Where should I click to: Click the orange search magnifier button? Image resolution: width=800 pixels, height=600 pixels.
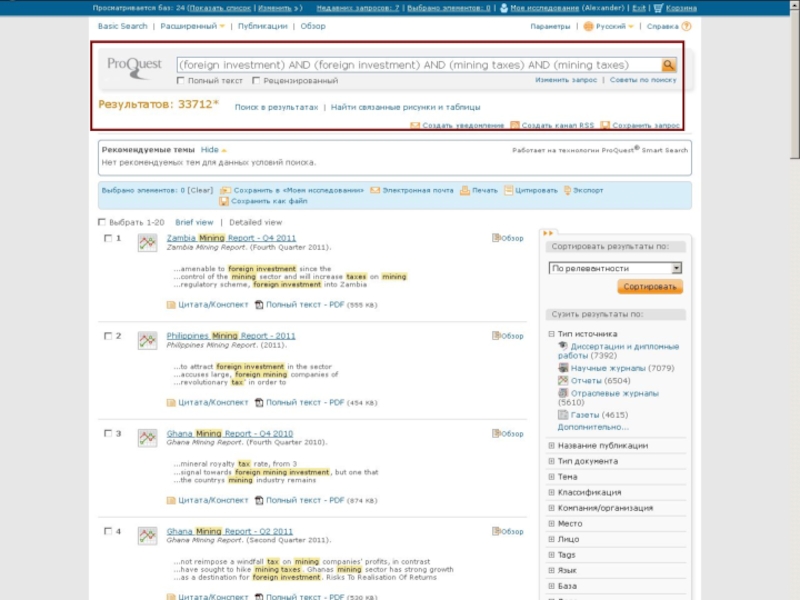[669, 66]
